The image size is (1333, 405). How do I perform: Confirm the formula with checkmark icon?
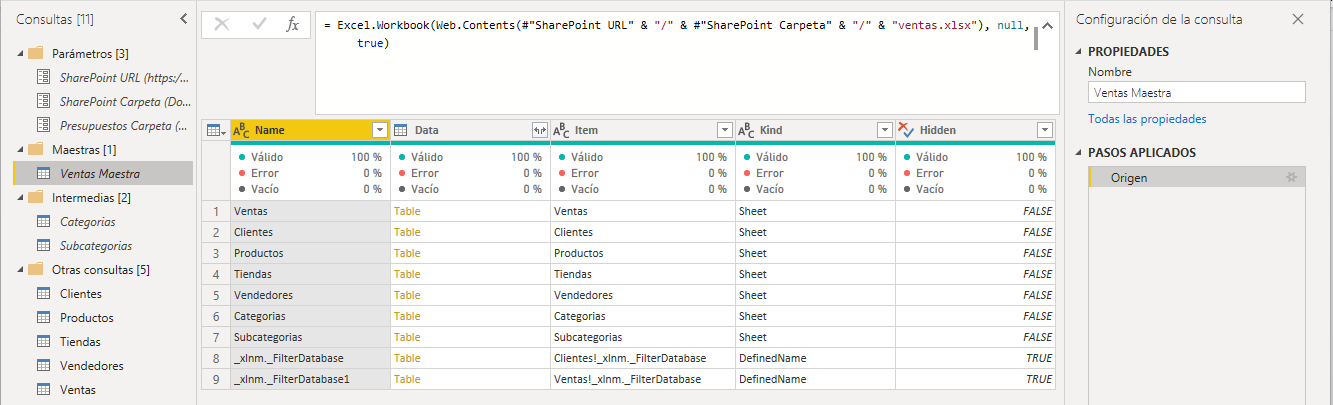coord(258,25)
